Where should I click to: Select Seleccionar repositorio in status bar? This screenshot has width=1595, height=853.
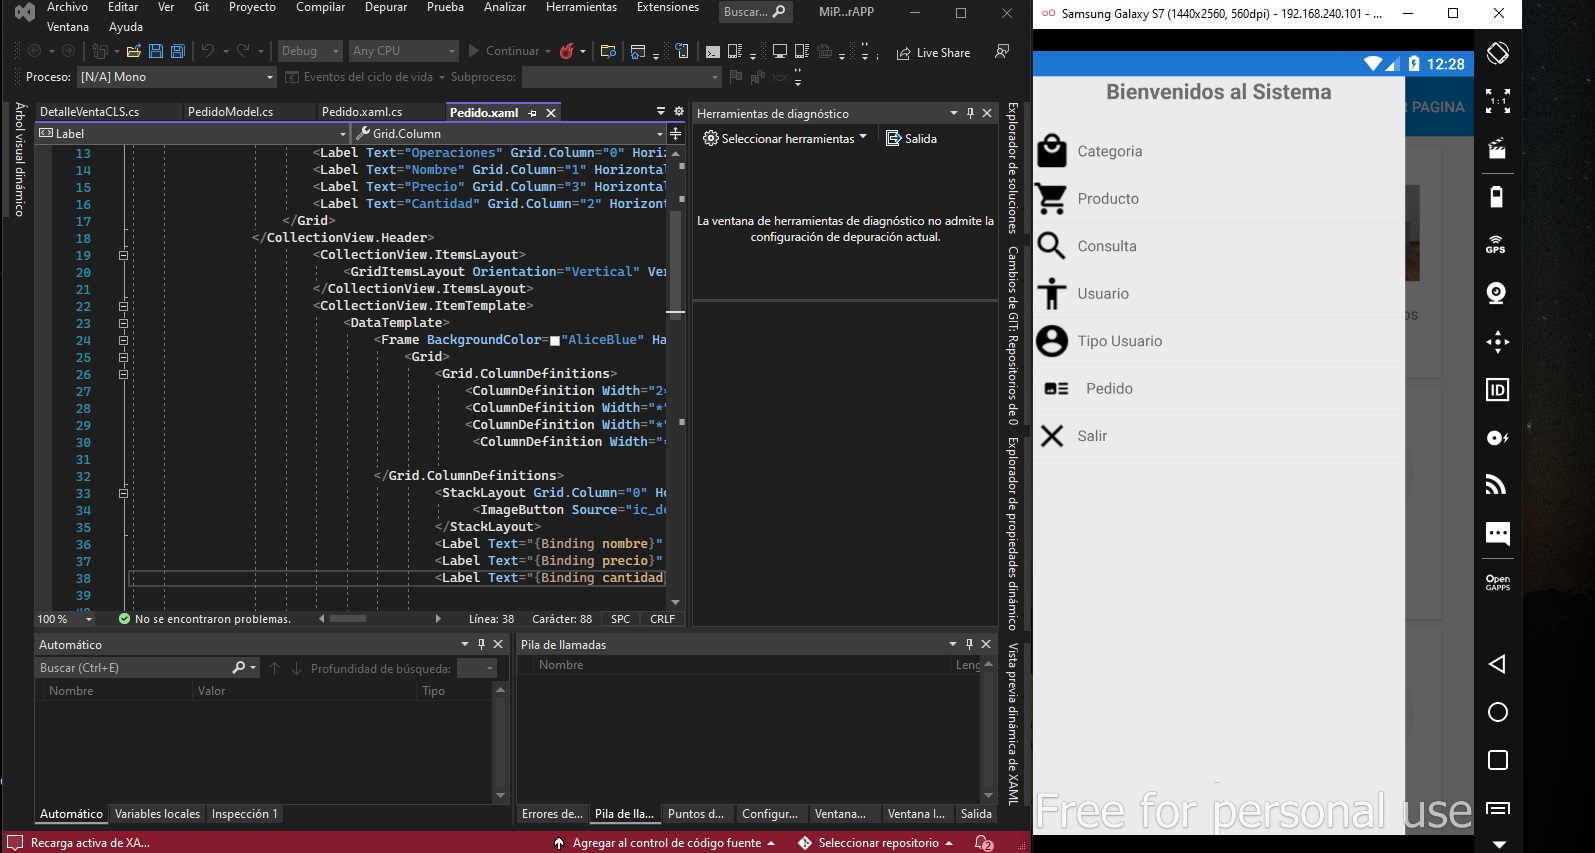875,843
